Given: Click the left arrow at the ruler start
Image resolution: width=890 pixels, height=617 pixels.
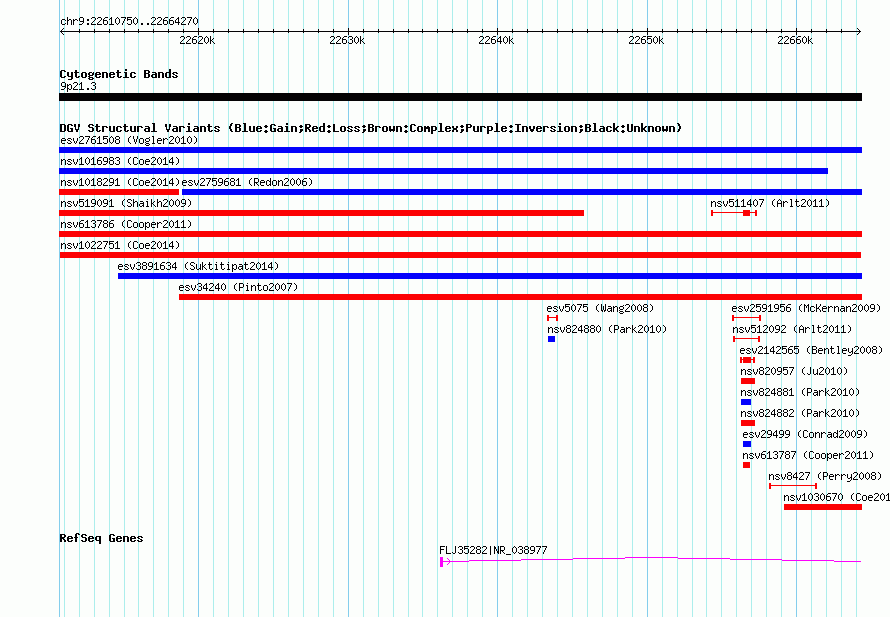Looking at the screenshot, I should [62, 32].
